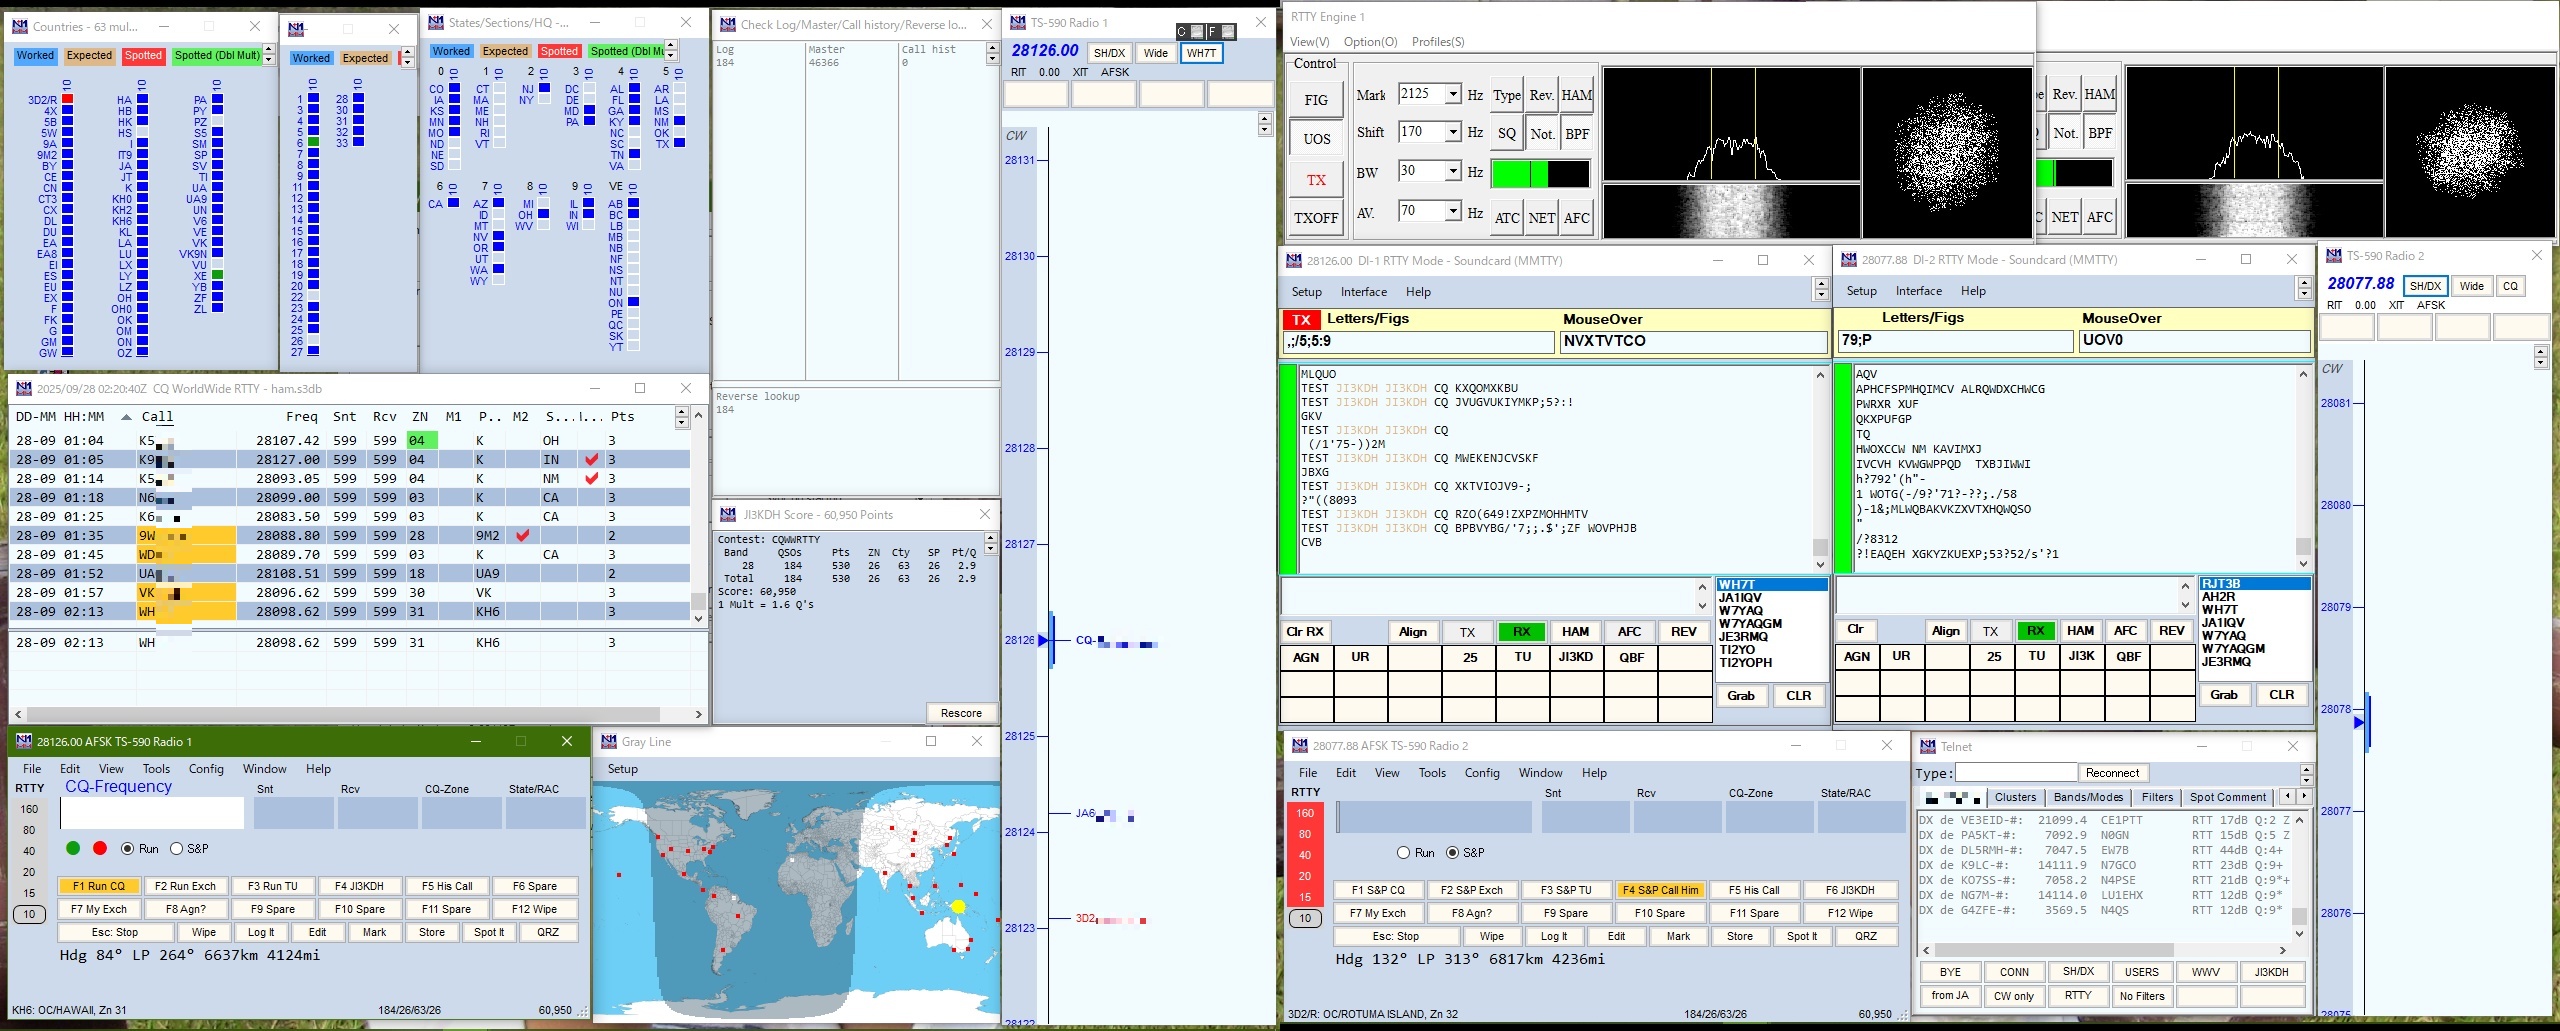The width and height of the screenshot is (2560, 1031).
Task: Click the callsign entry field under CQ-Frequency
Action: point(152,812)
